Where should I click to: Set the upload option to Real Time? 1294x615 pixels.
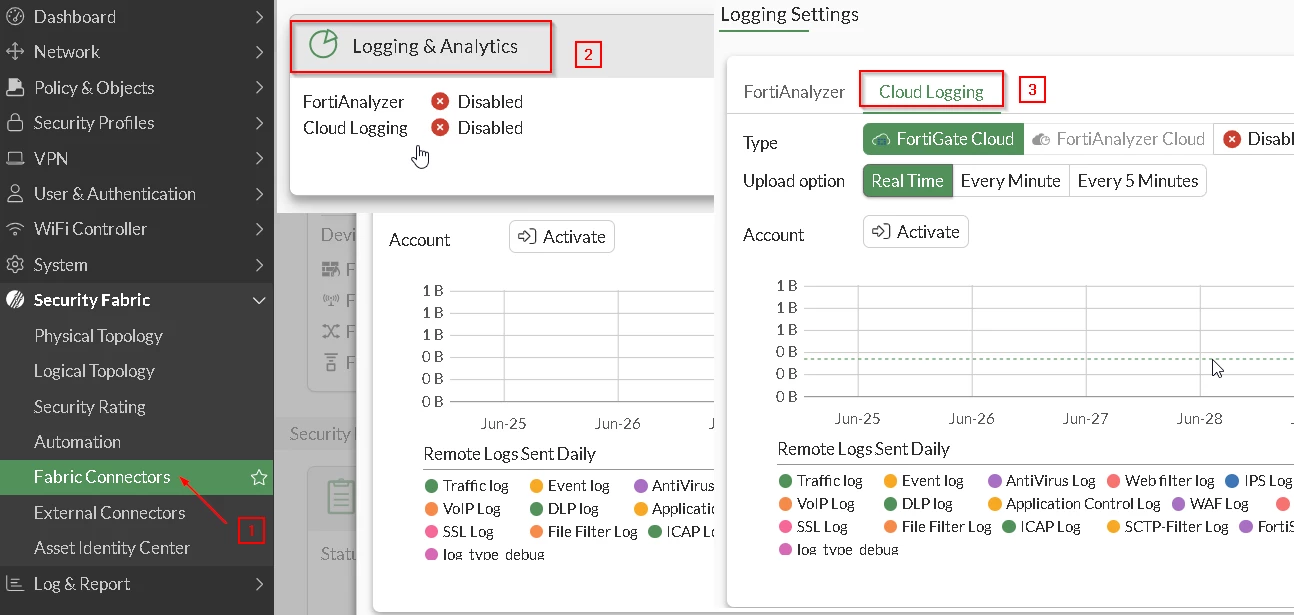click(x=907, y=181)
